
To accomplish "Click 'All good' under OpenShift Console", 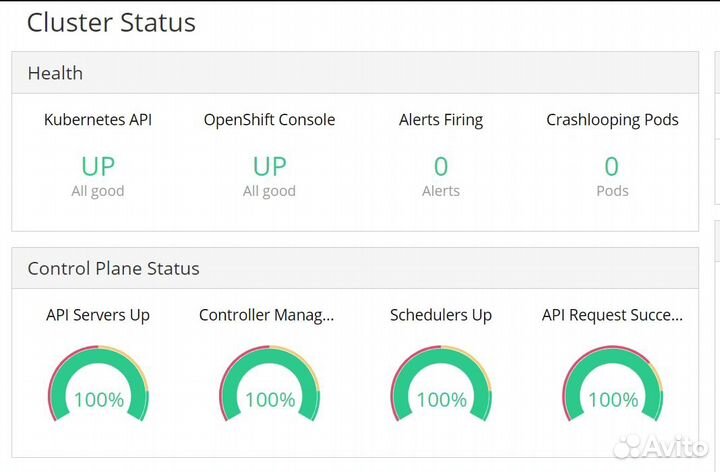I will pyautogui.click(x=269, y=191).
